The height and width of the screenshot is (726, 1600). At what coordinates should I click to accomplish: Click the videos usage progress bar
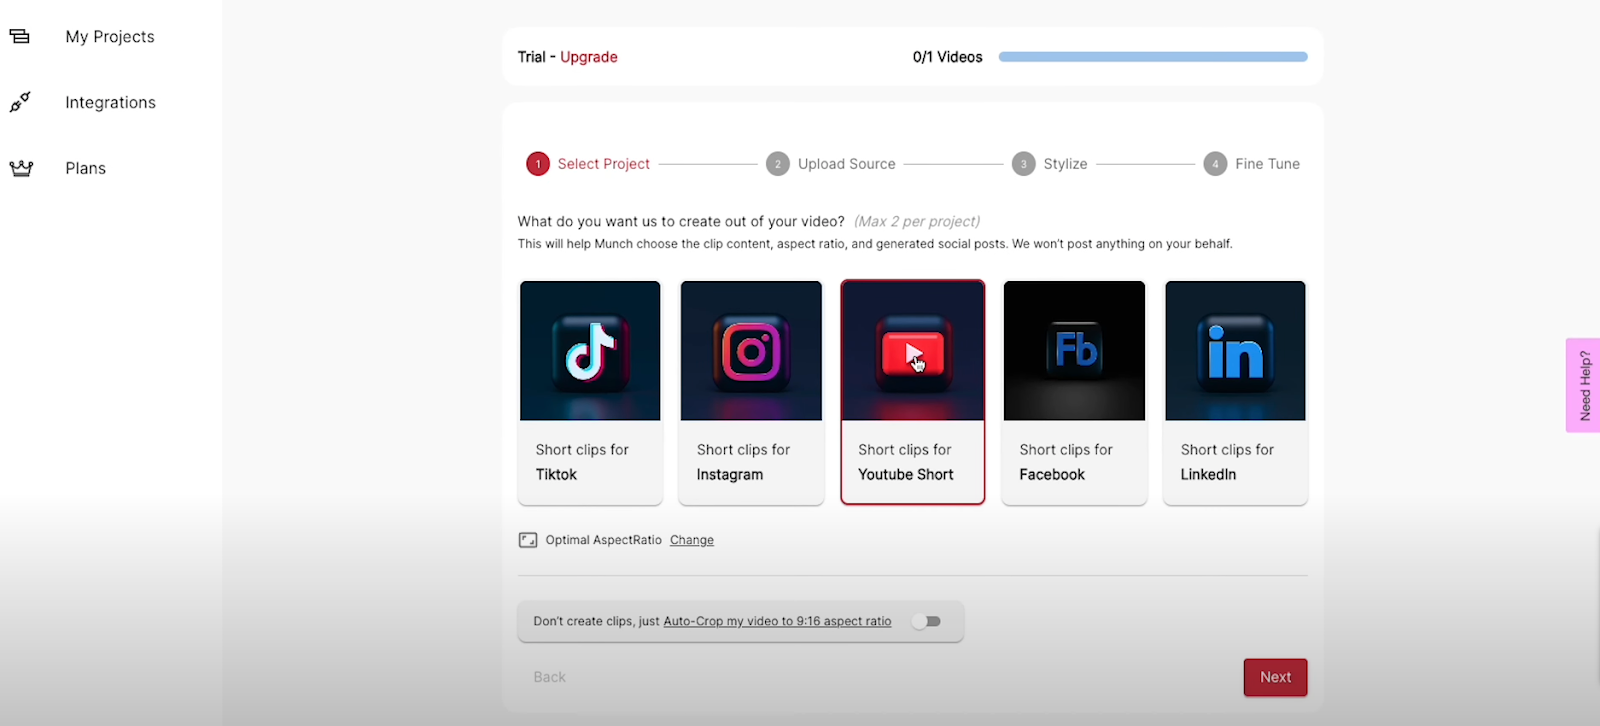click(1153, 57)
